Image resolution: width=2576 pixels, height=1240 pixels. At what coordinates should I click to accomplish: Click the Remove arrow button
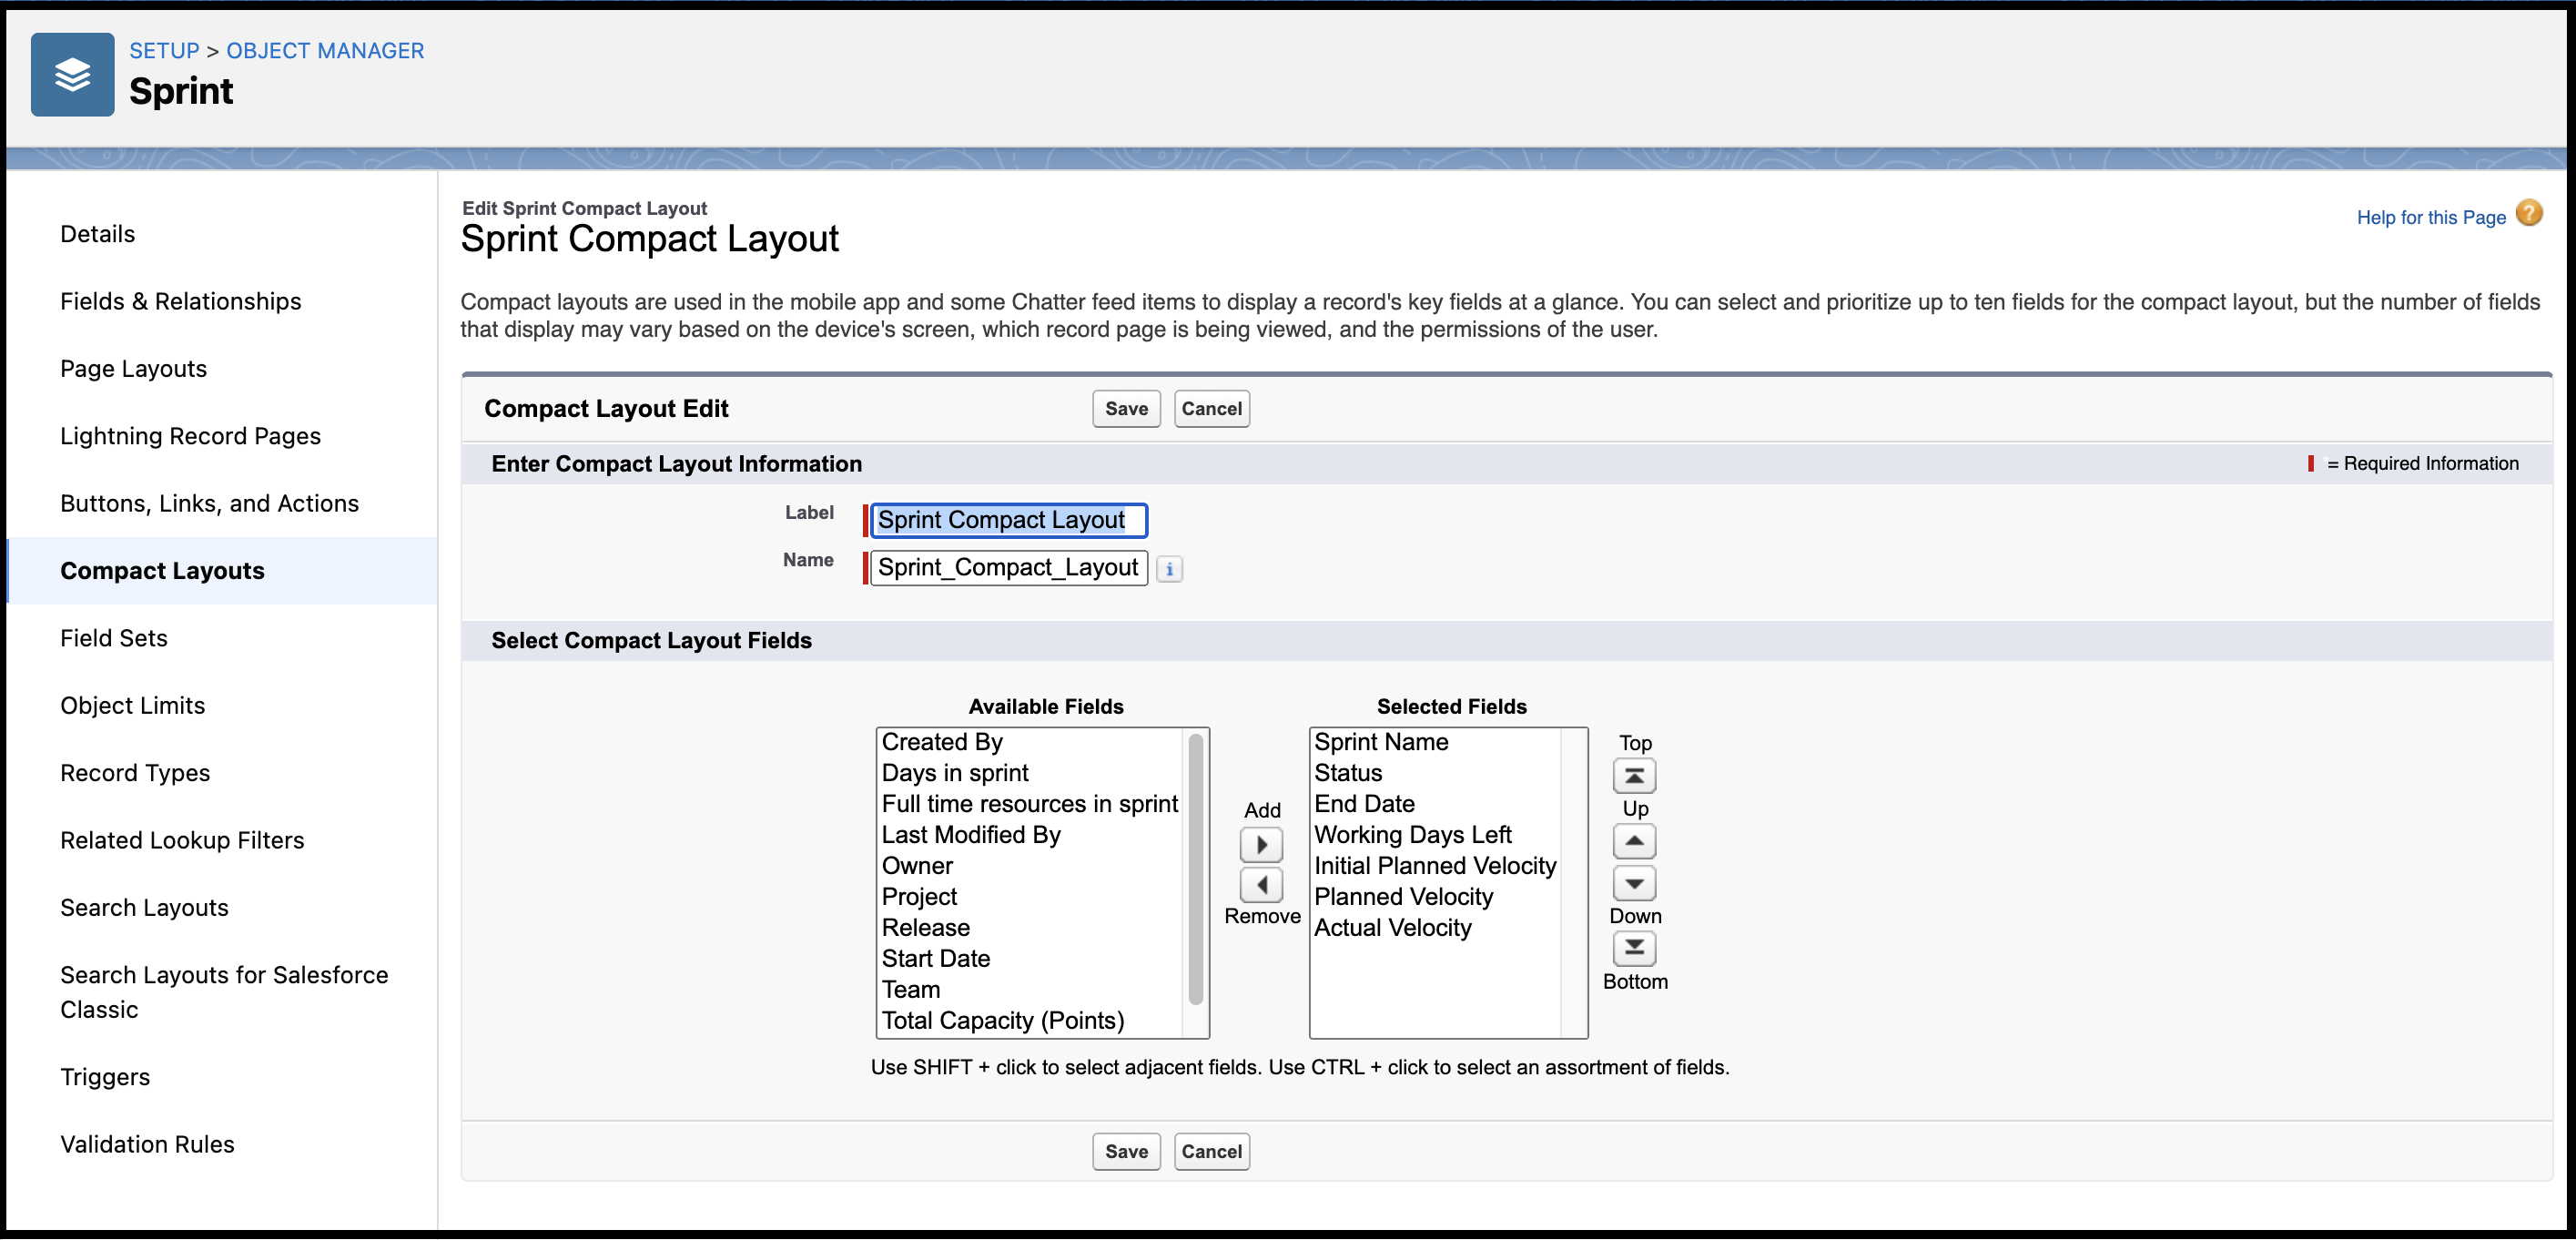(x=1261, y=885)
